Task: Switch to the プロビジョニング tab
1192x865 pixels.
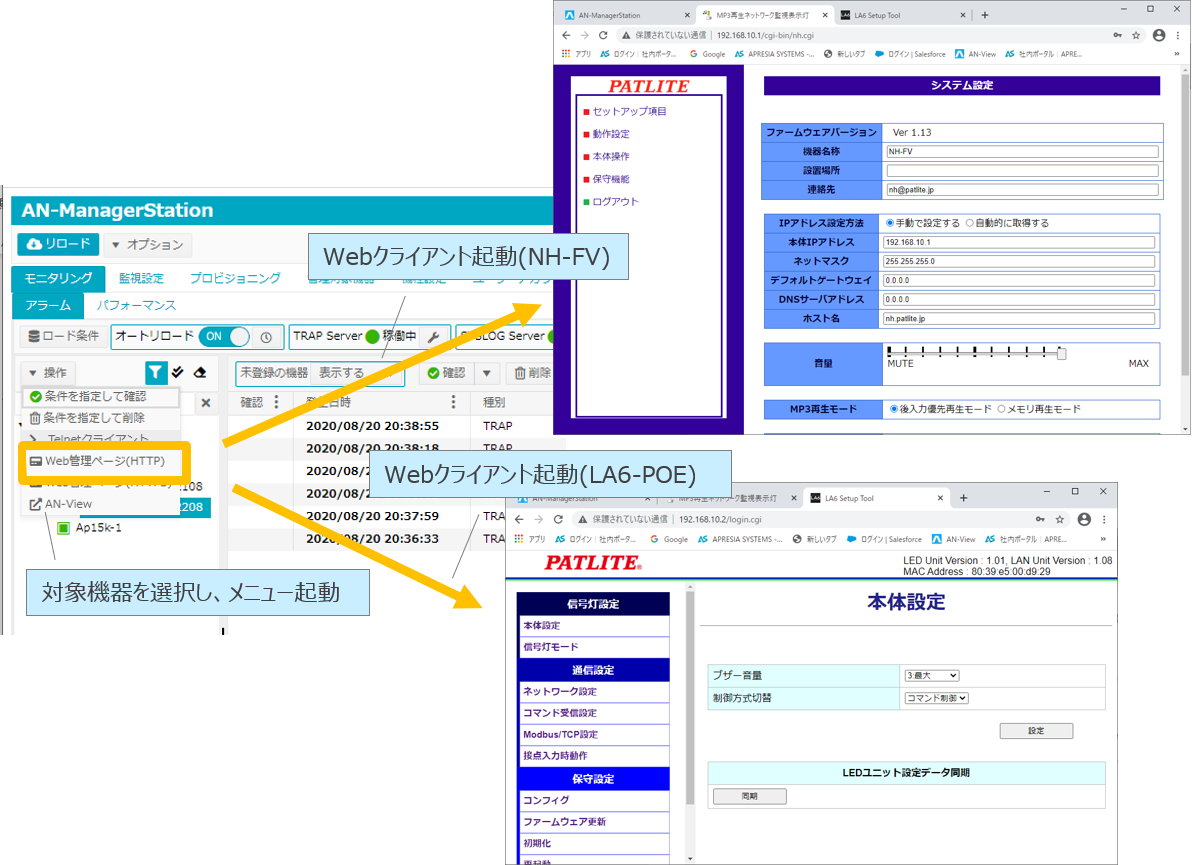Action: (235, 278)
